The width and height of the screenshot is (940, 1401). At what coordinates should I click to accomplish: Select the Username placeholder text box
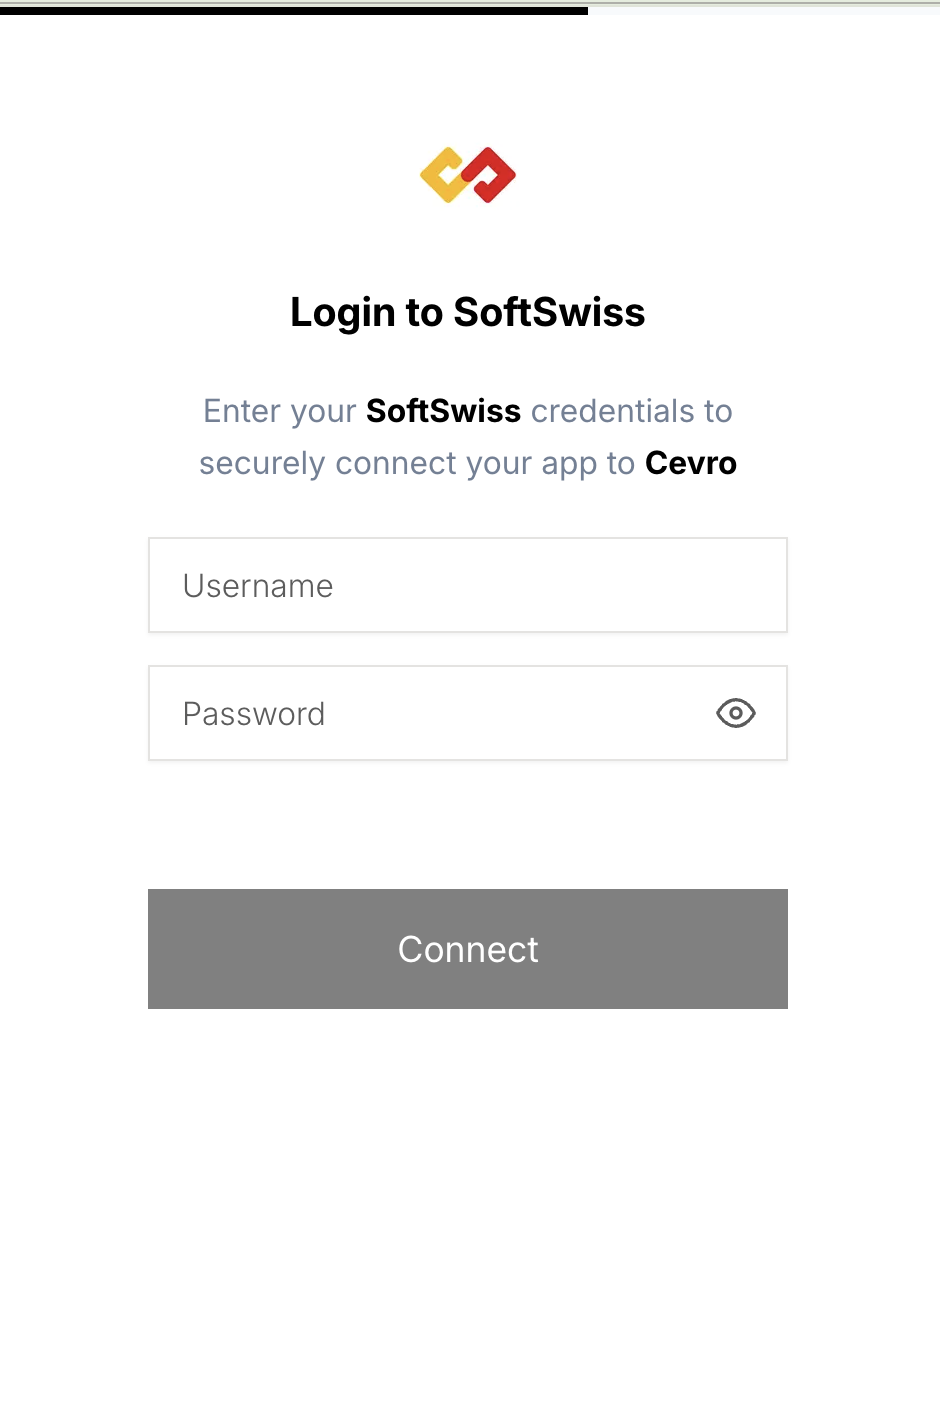[257, 585]
